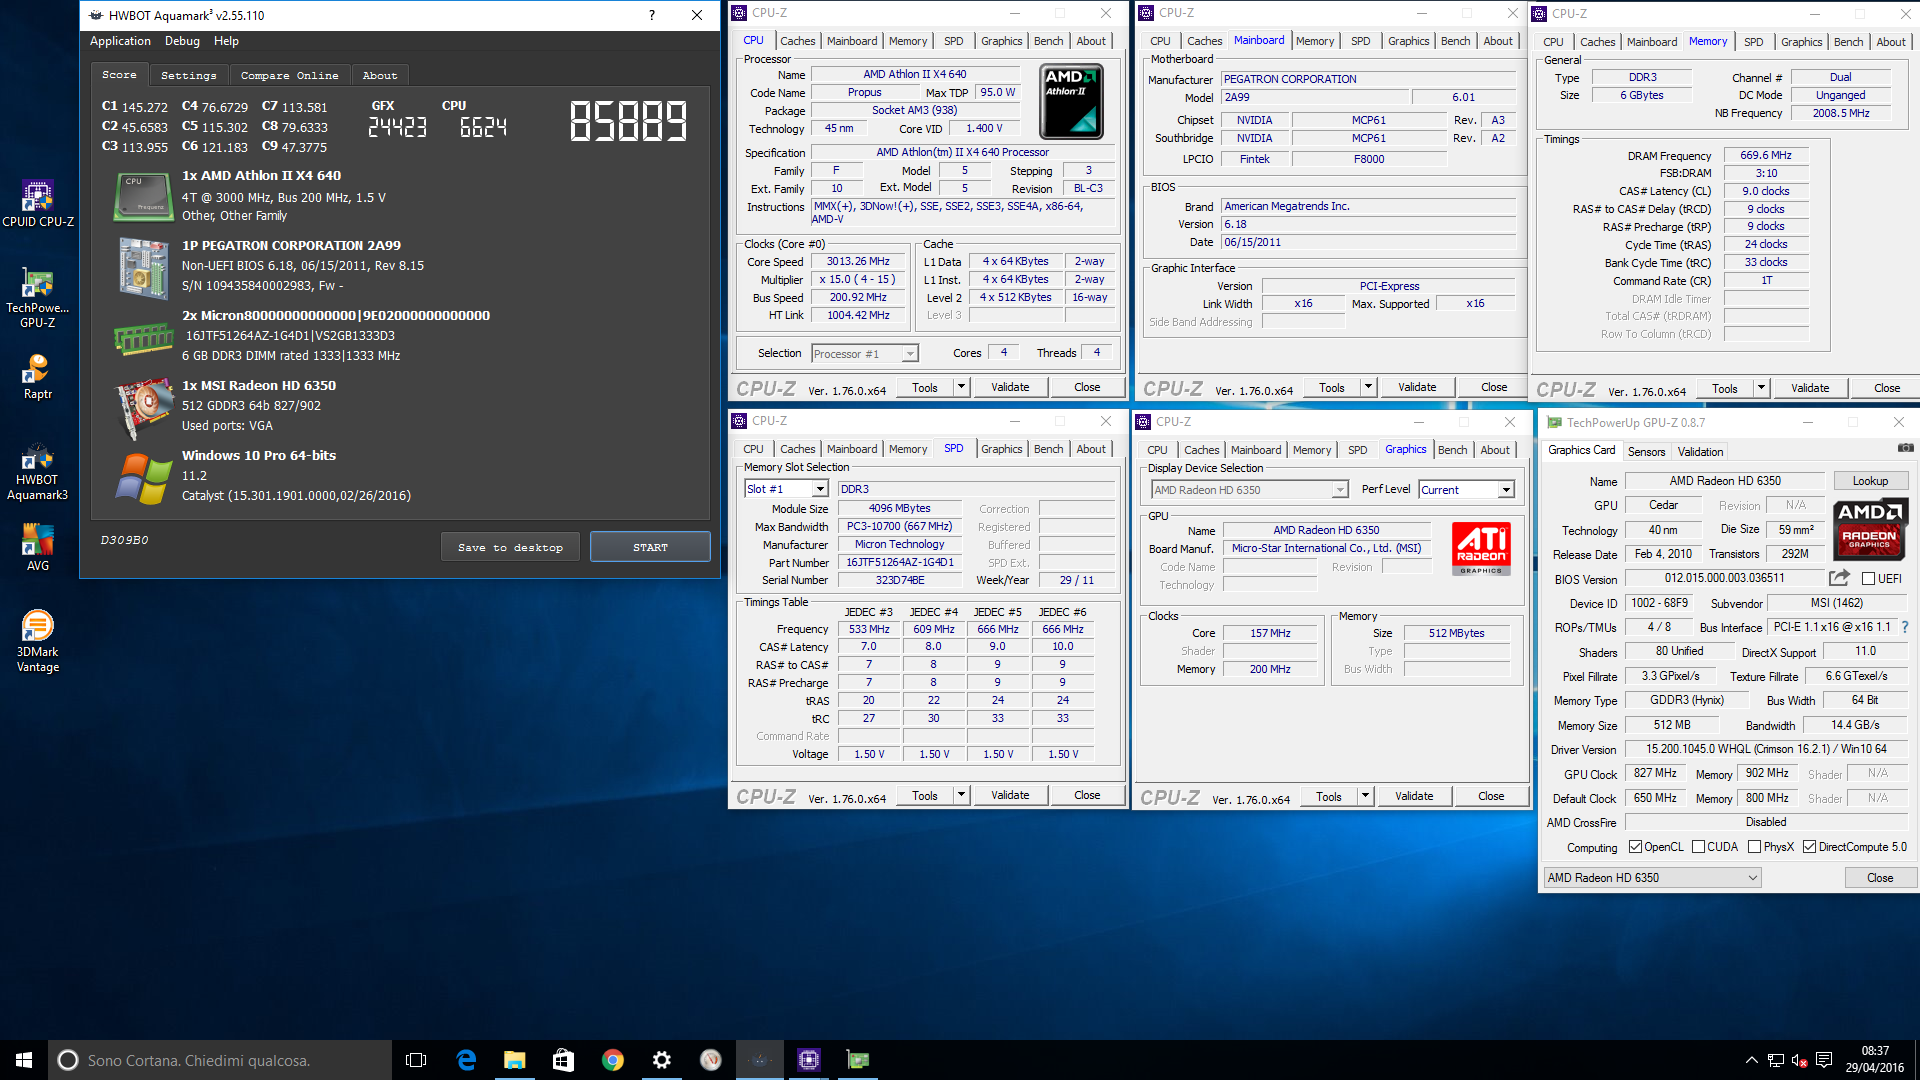Click the Aquamark help question mark
This screenshot has width=1920, height=1080.
[x=652, y=15]
